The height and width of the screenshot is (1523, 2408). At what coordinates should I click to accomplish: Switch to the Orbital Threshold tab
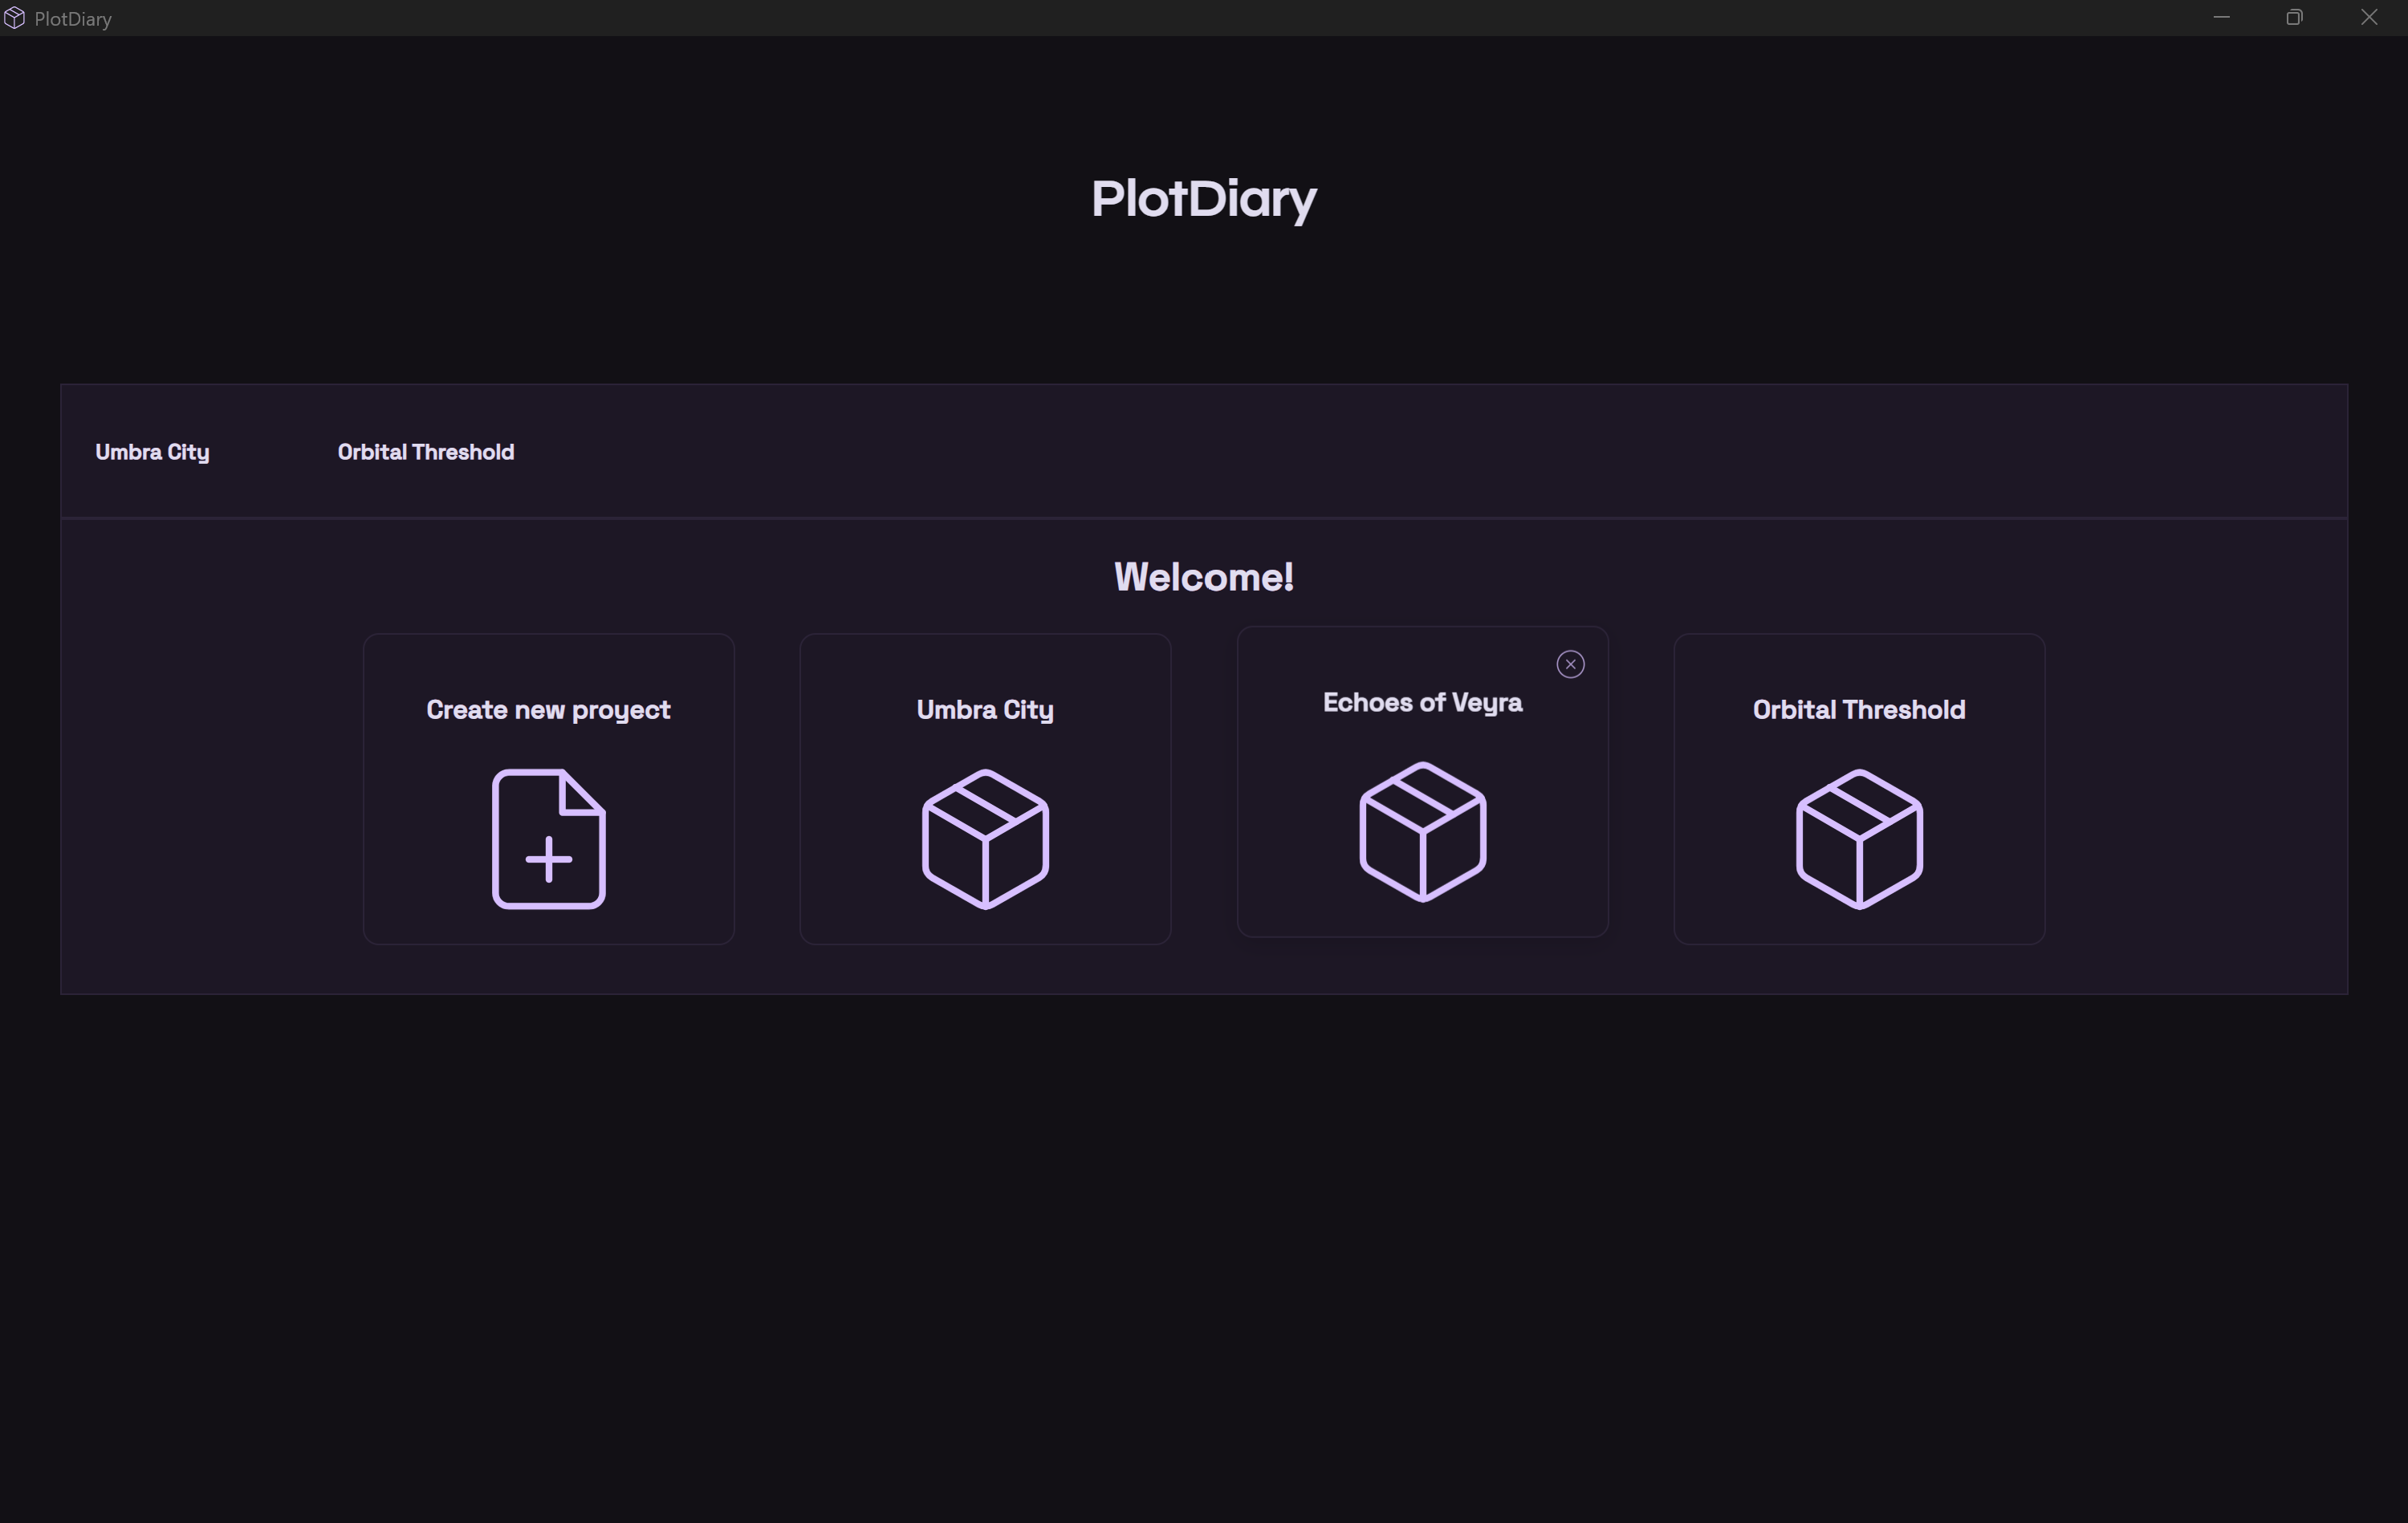tap(426, 452)
